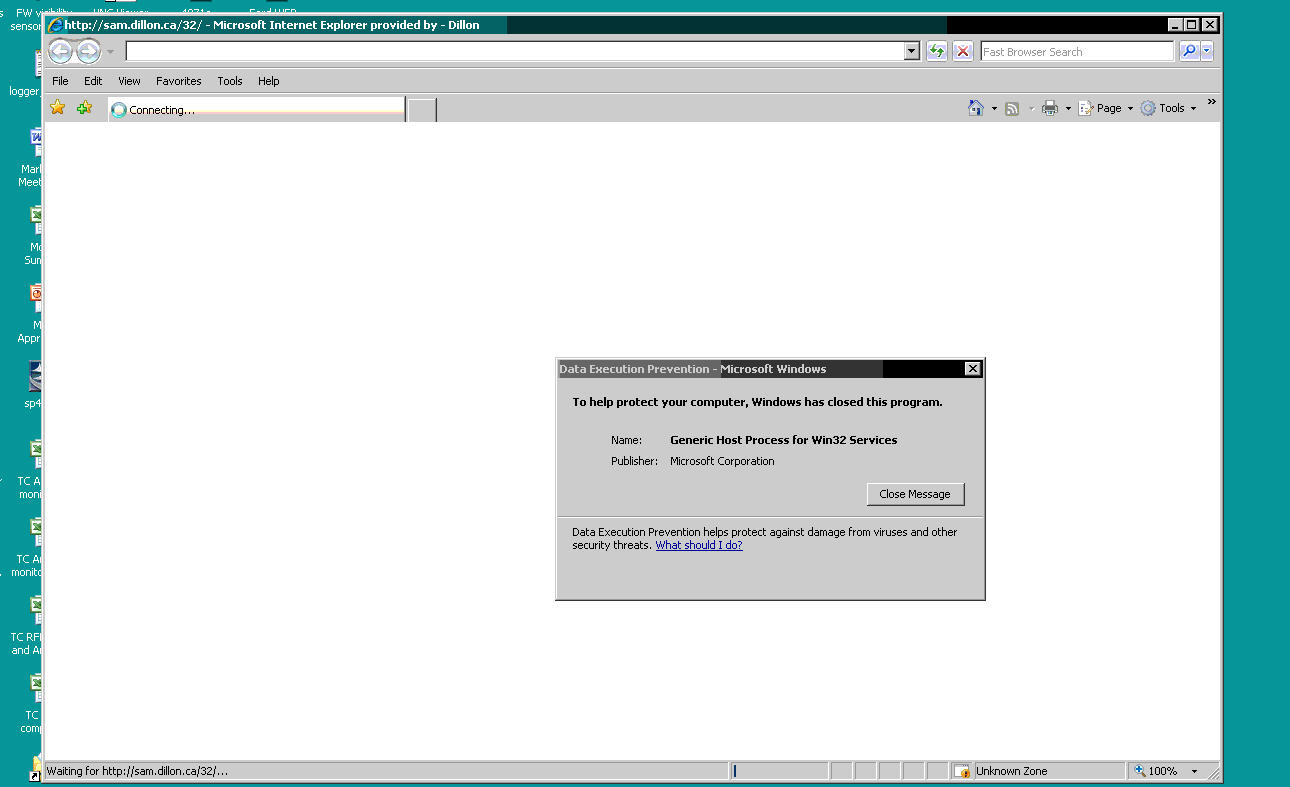Image resolution: width=1290 pixels, height=787 pixels.
Task: Open Favorites Center star icon
Action: [x=57, y=106]
